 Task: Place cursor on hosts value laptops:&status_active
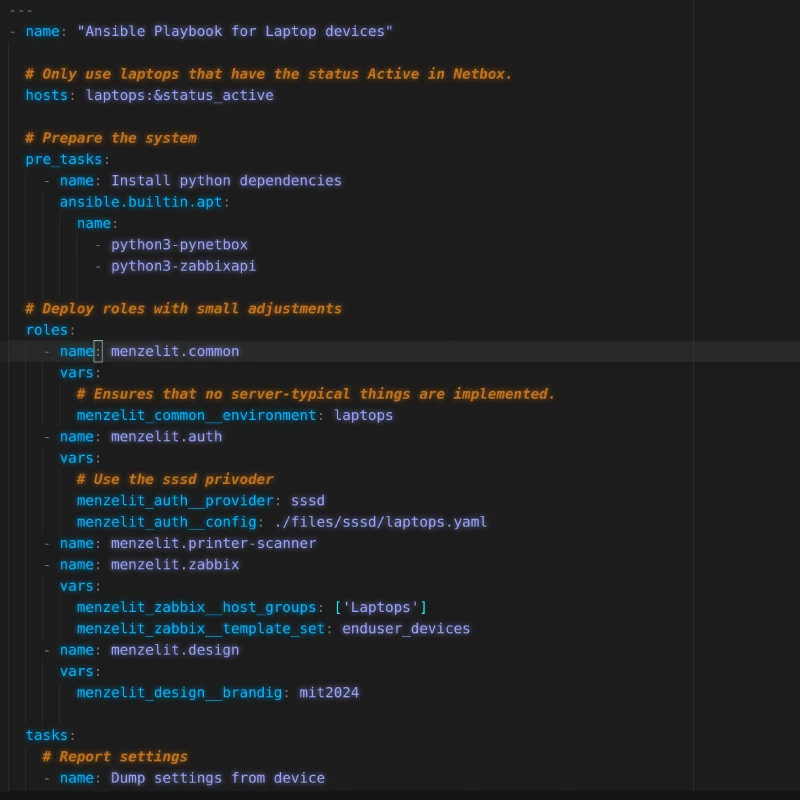[179, 95]
